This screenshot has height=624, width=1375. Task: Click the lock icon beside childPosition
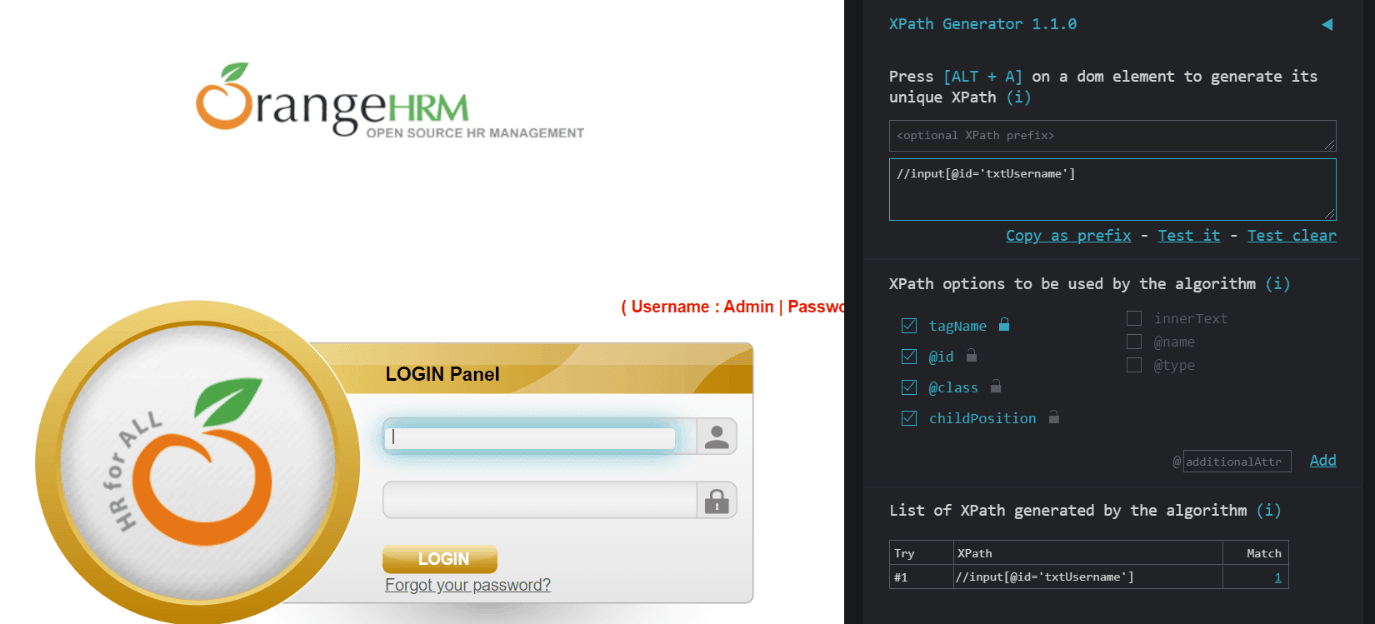coord(1053,418)
